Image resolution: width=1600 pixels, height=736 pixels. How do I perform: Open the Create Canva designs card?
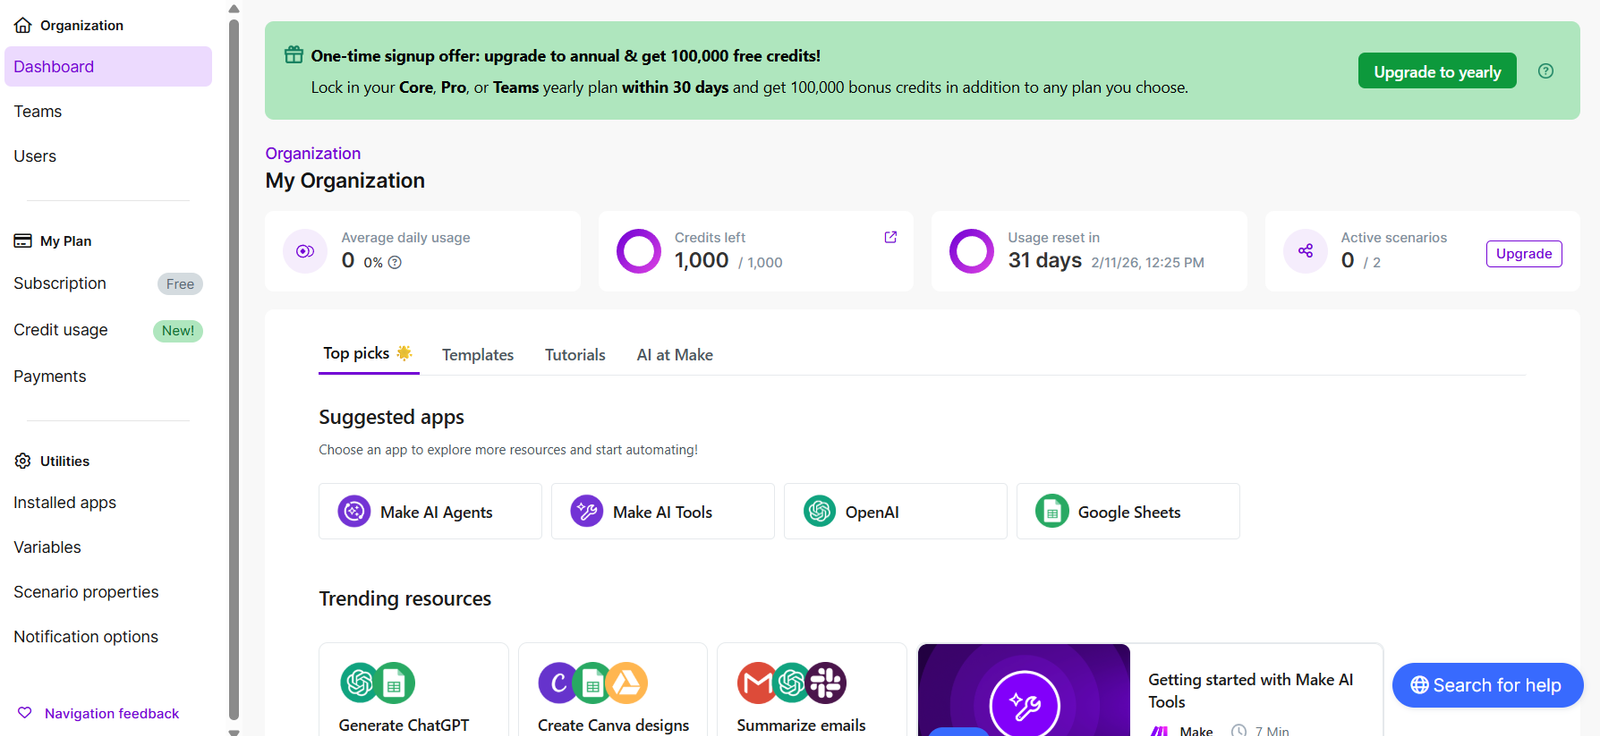click(613, 690)
